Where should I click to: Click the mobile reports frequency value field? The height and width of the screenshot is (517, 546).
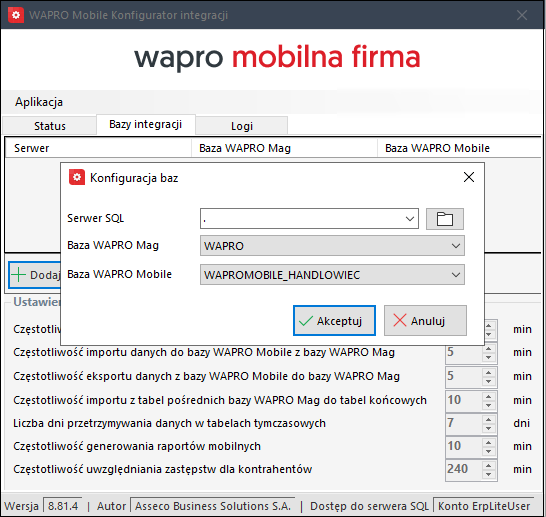(x=464, y=446)
